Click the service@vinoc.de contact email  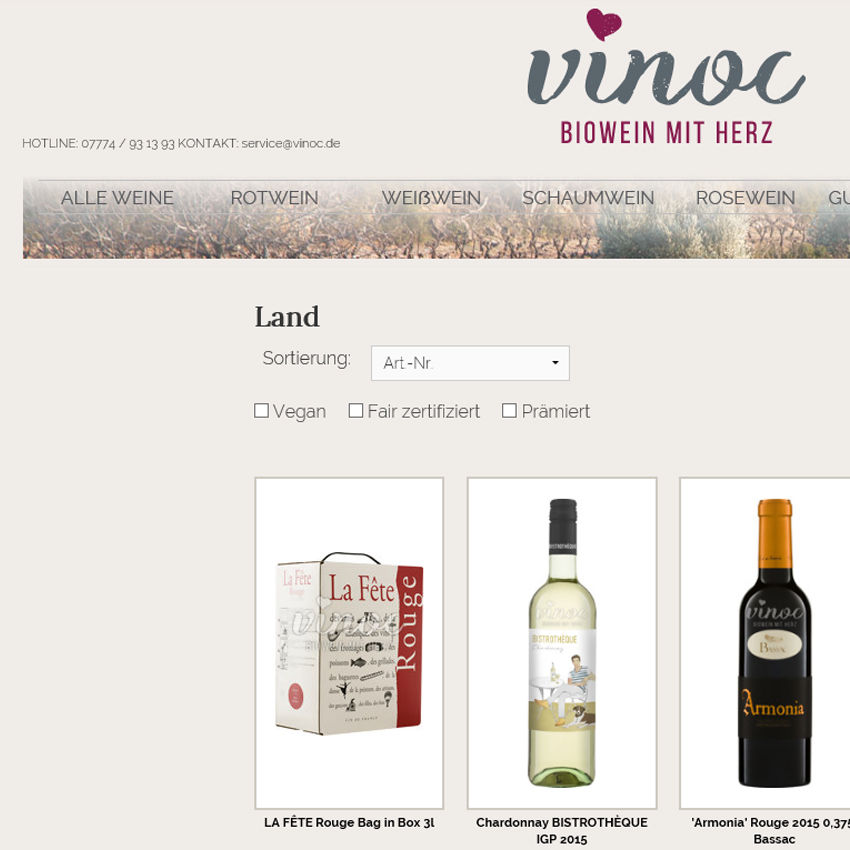coord(291,144)
